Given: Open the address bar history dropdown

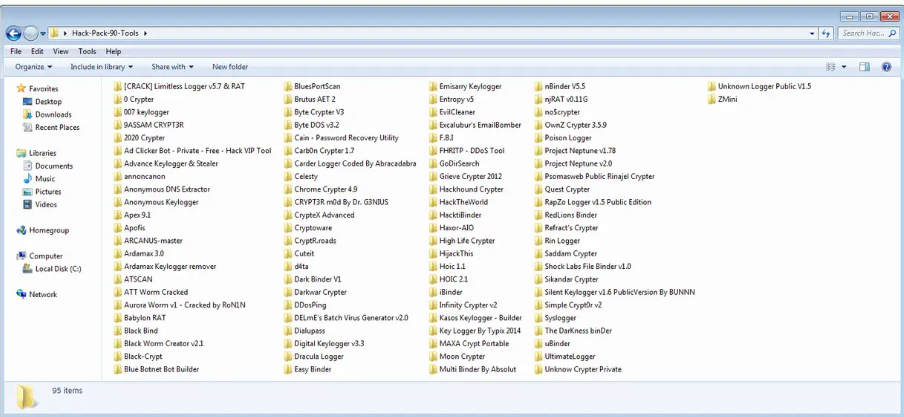Looking at the screenshot, I should pyautogui.click(x=812, y=33).
